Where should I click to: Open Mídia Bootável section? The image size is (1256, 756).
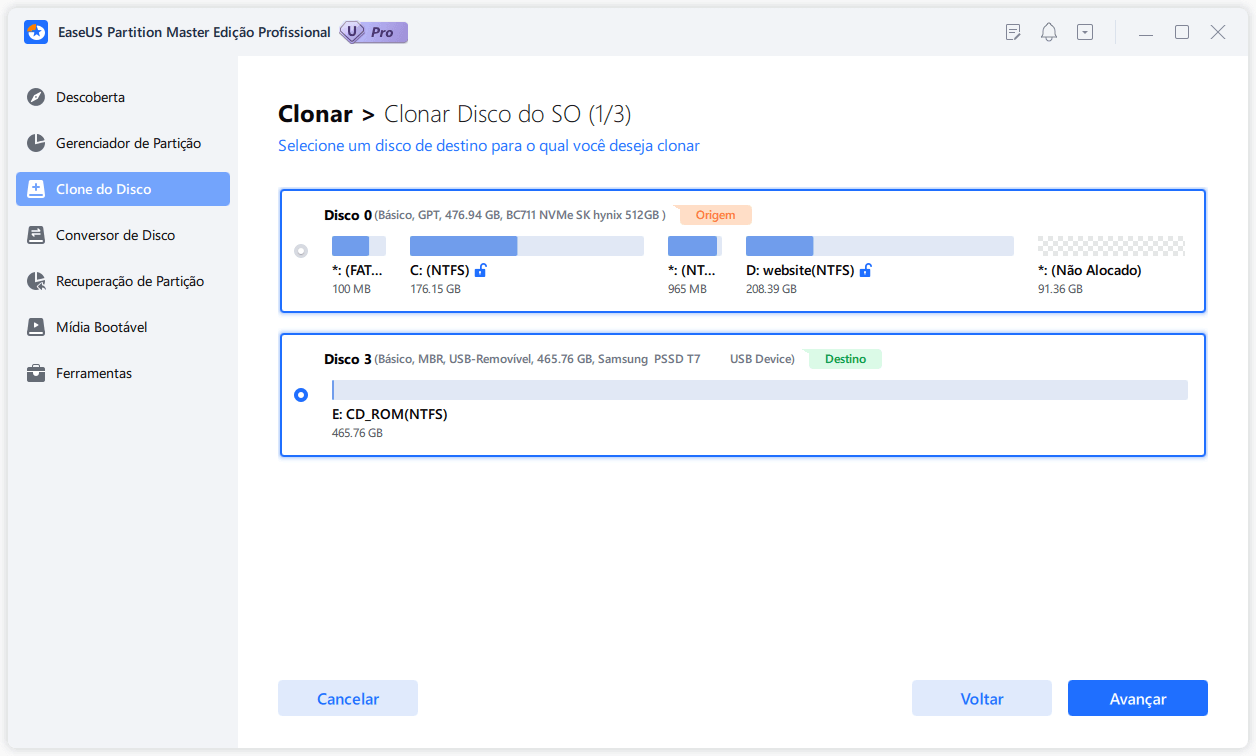(123, 327)
